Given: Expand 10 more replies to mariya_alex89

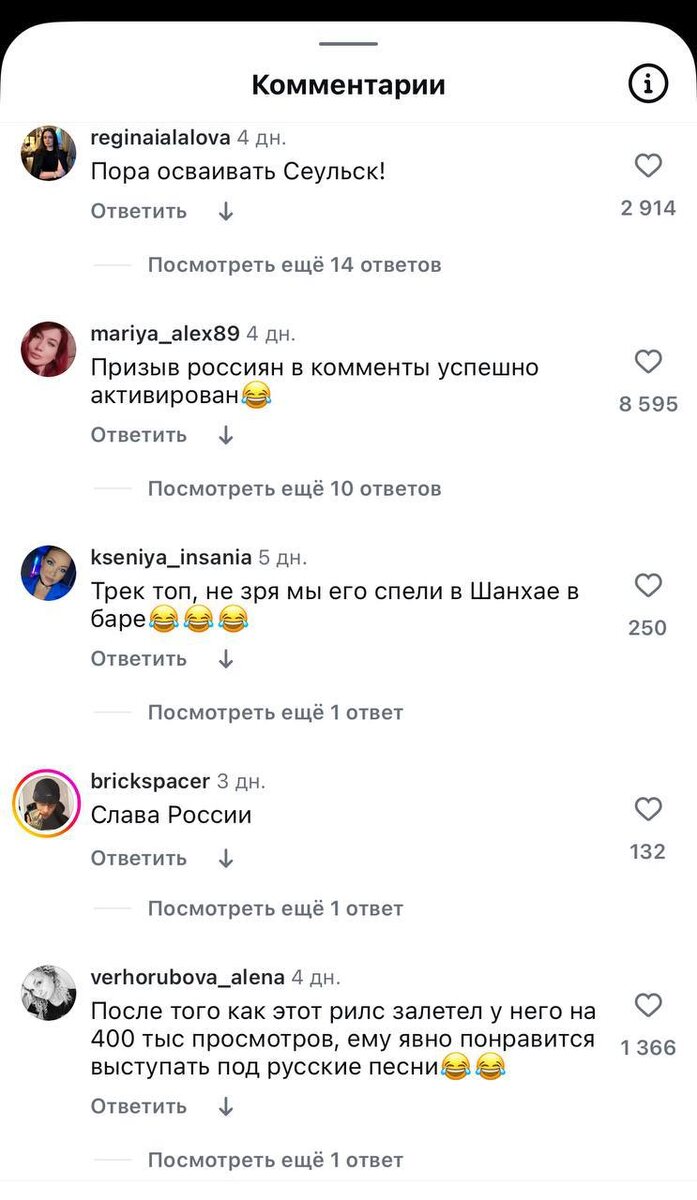Looking at the screenshot, I should [x=294, y=489].
